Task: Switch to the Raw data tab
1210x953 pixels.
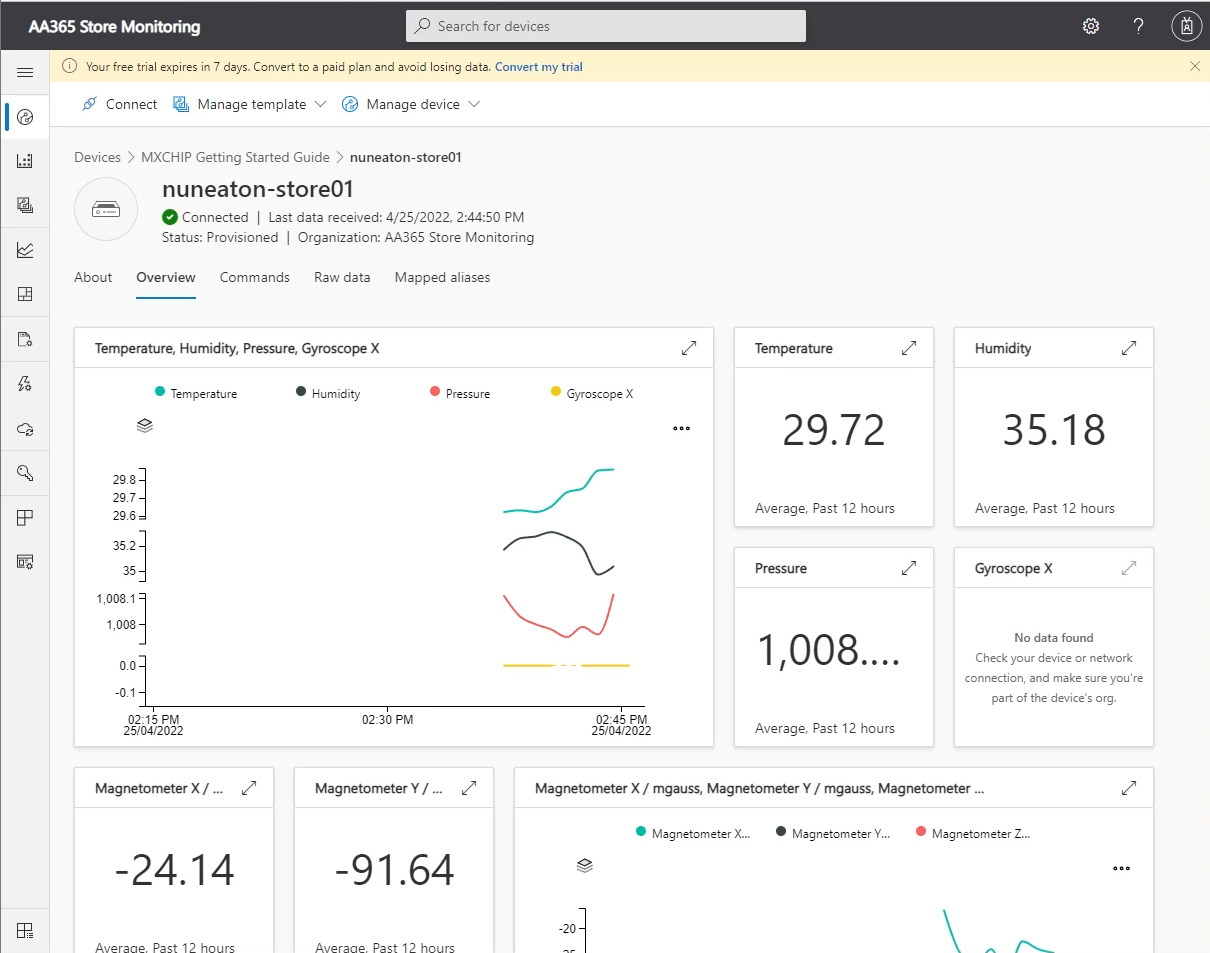Action: tap(342, 277)
